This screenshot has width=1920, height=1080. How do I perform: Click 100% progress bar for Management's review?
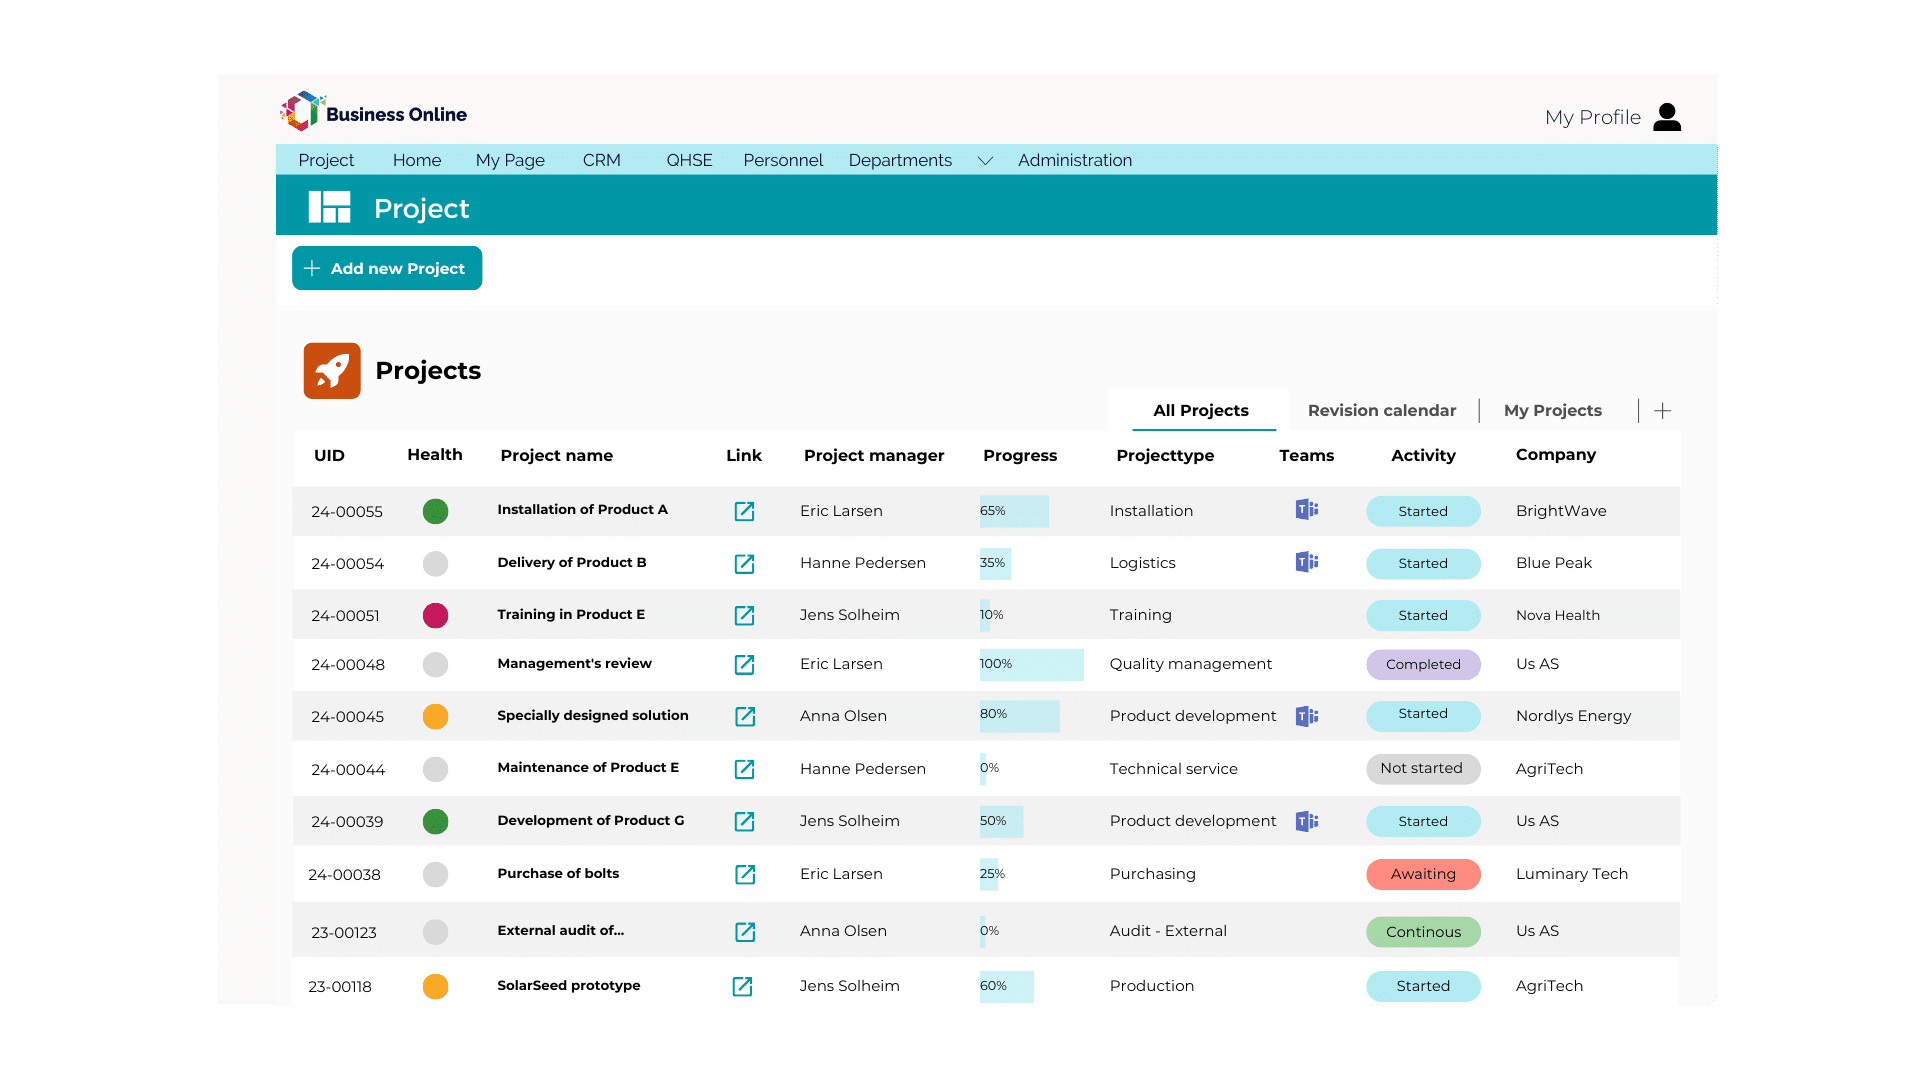pyautogui.click(x=1032, y=664)
